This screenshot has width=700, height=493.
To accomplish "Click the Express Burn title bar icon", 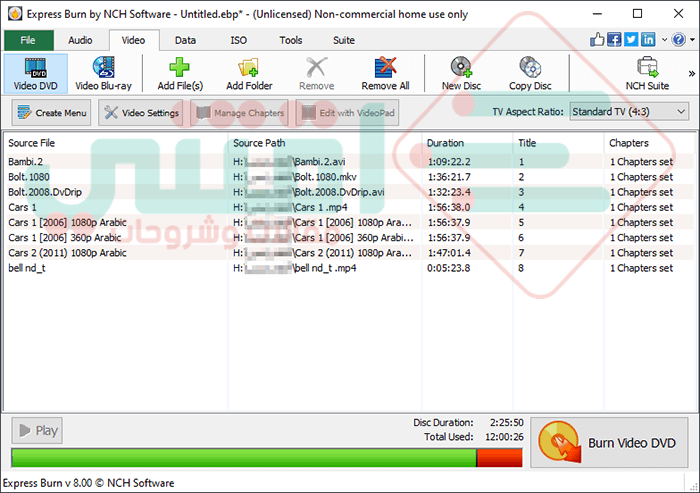I will tap(15, 14).
